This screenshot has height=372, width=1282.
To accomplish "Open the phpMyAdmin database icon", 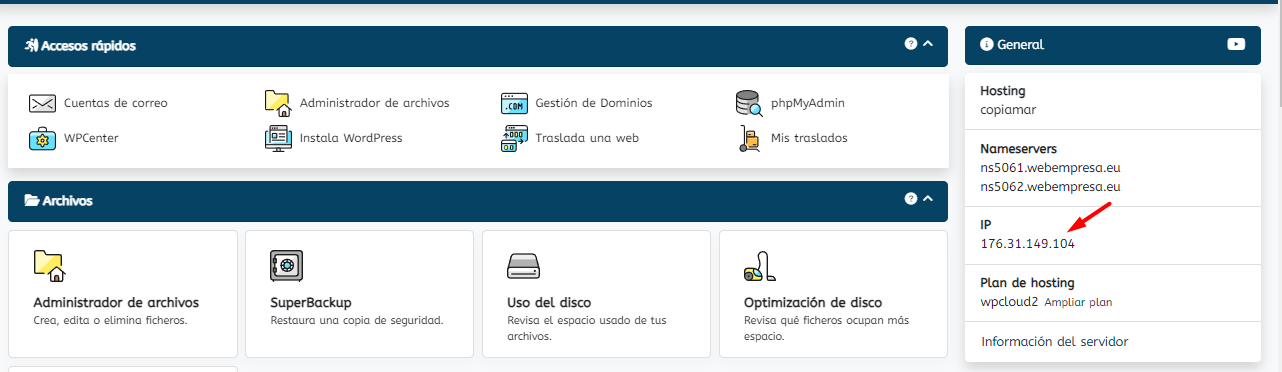I will point(749,103).
